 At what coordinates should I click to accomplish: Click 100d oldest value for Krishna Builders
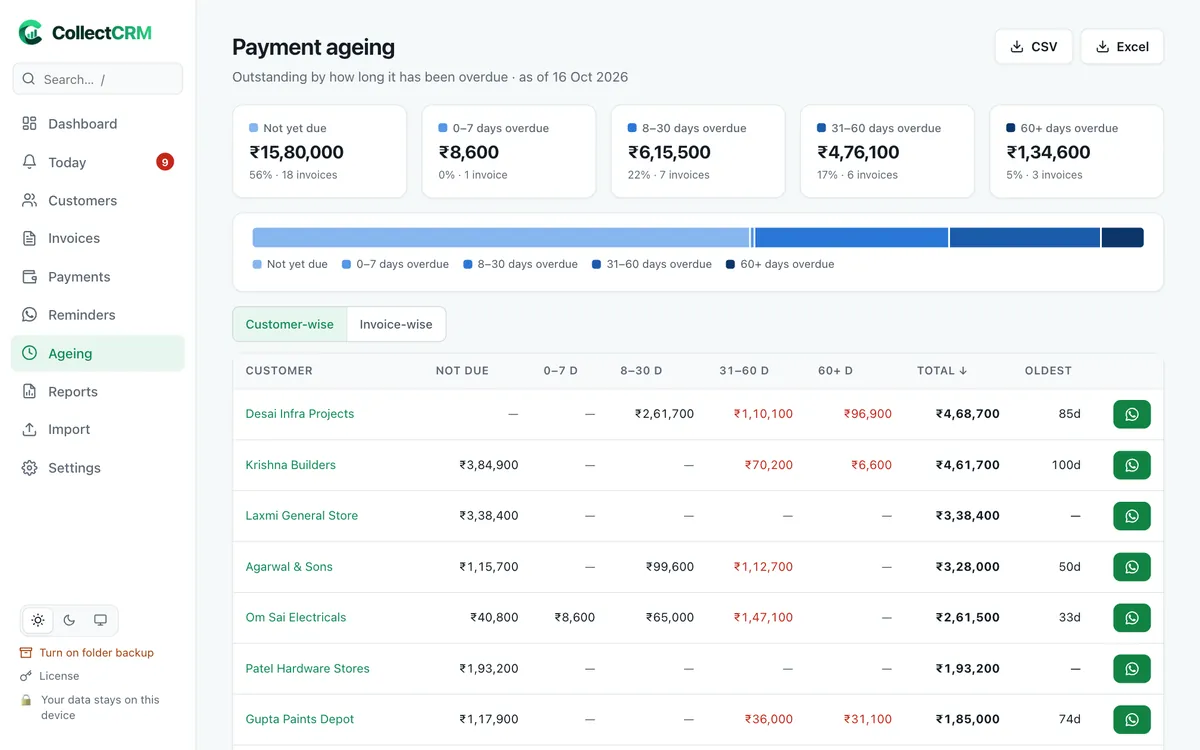(x=1066, y=465)
